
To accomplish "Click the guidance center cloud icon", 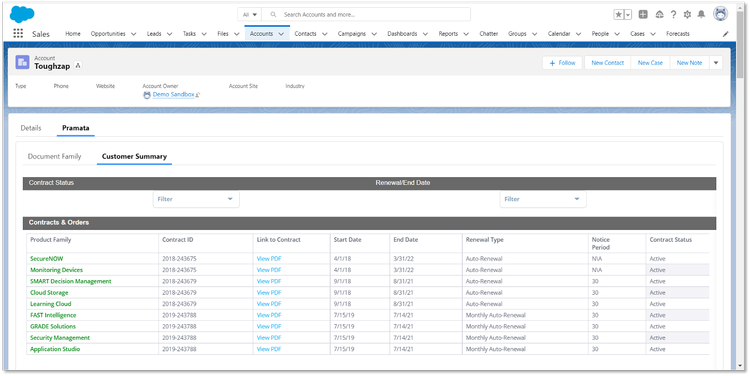I will pos(659,14).
